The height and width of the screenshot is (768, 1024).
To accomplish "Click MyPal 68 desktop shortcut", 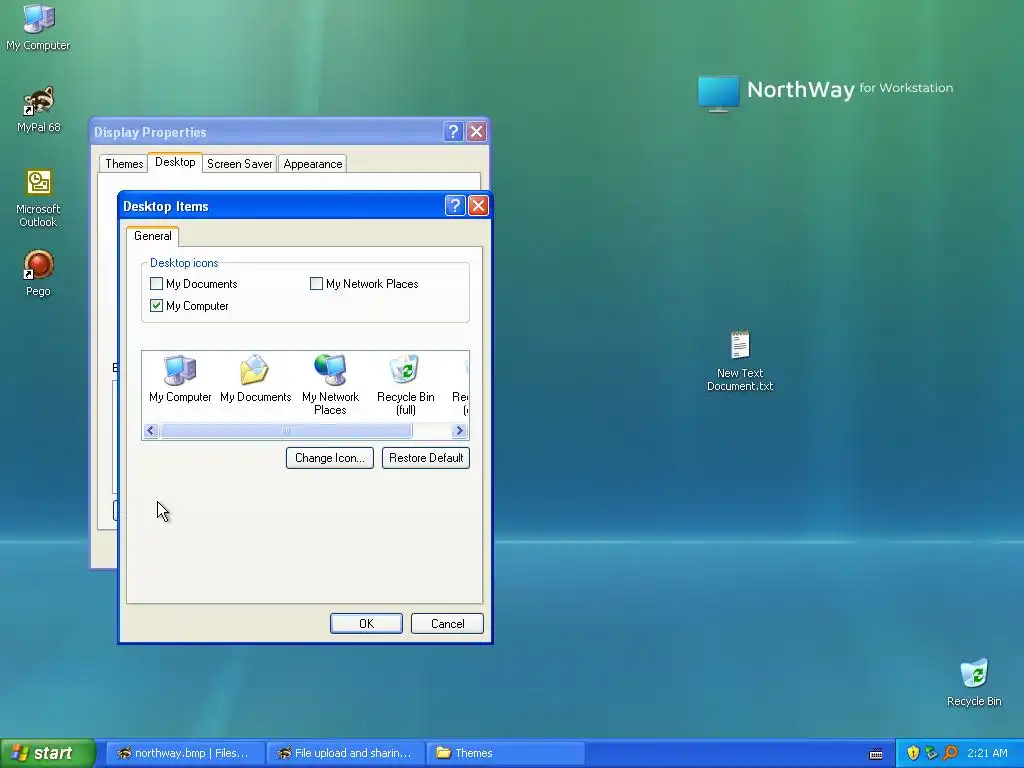I will click(38, 109).
